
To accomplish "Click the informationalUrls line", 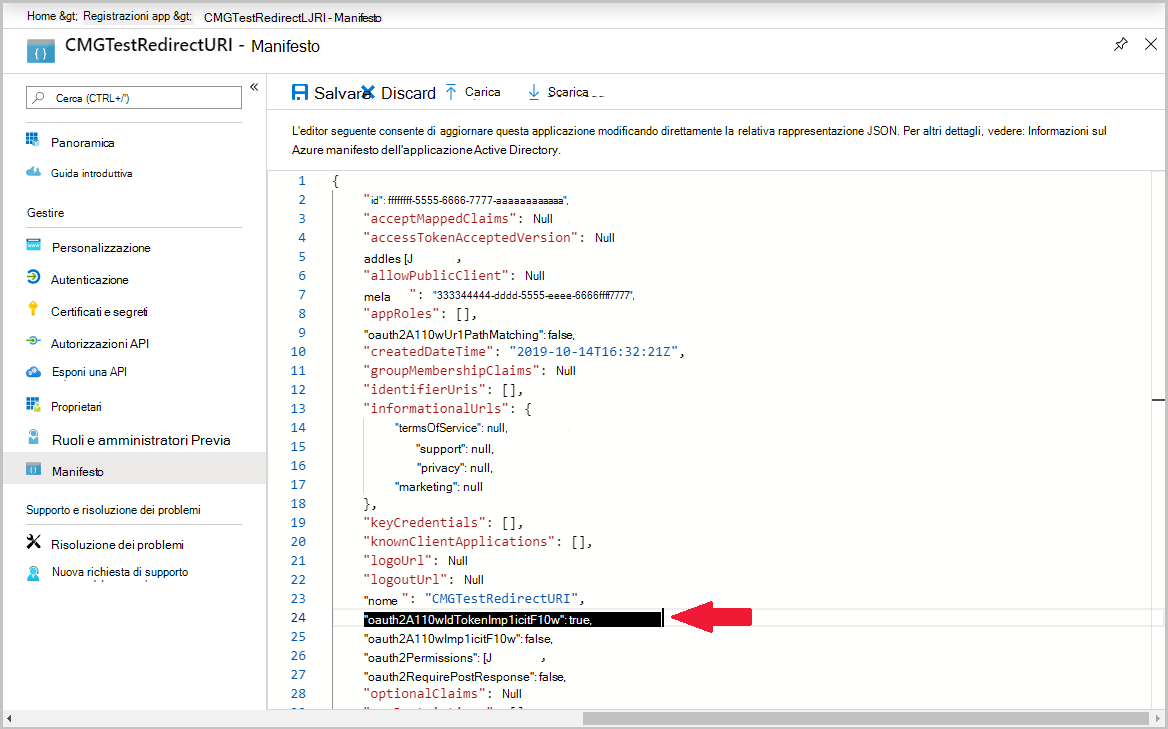I will [447, 409].
